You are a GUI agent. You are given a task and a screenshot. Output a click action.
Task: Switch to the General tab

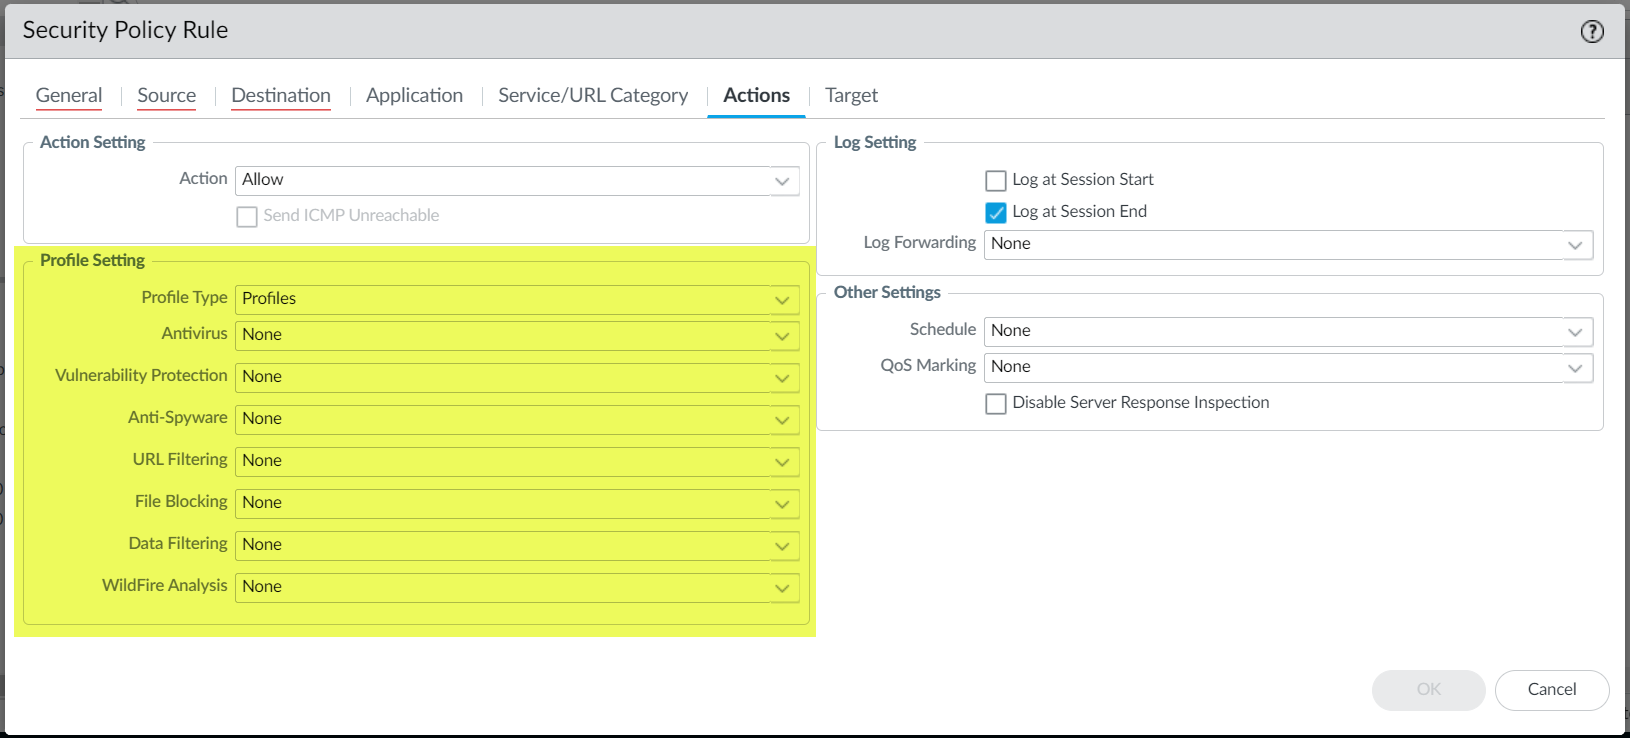click(69, 96)
